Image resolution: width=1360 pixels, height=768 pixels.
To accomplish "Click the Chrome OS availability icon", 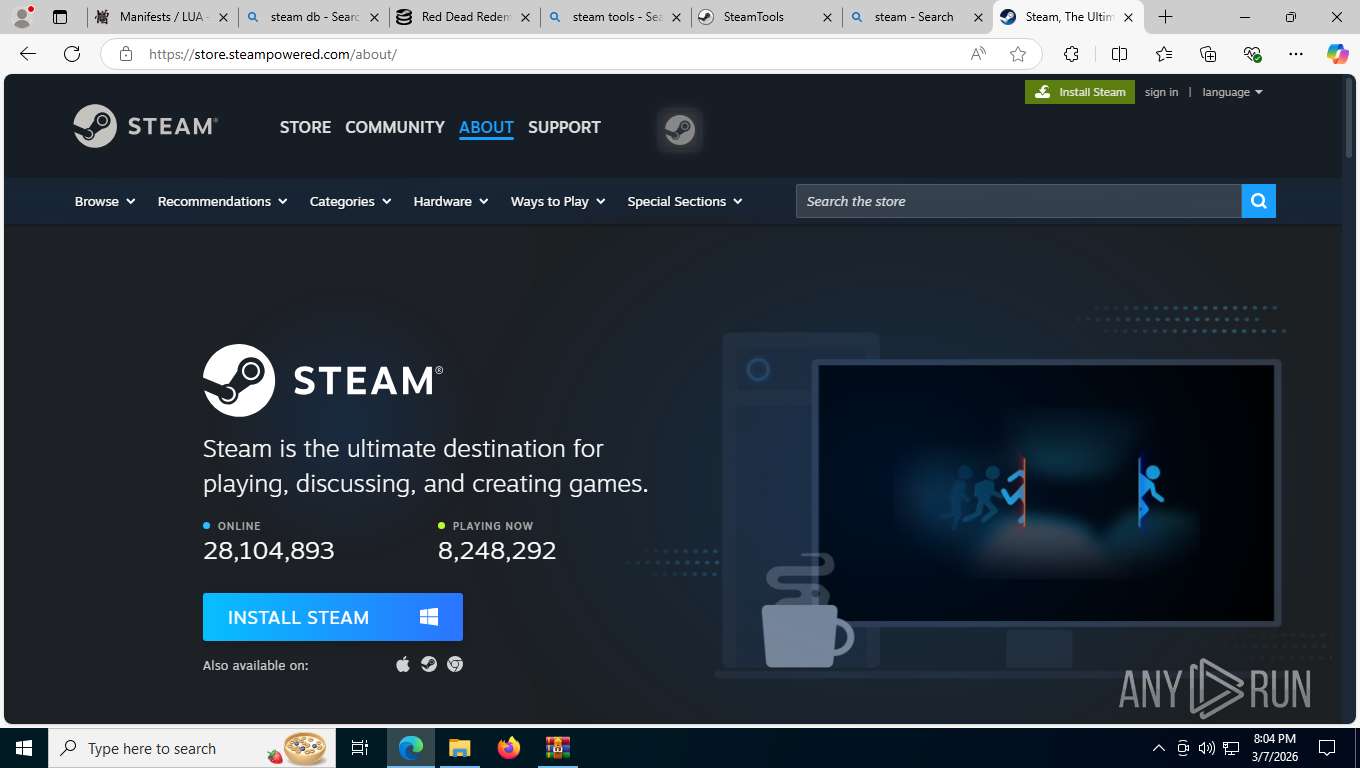I will click(x=455, y=664).
